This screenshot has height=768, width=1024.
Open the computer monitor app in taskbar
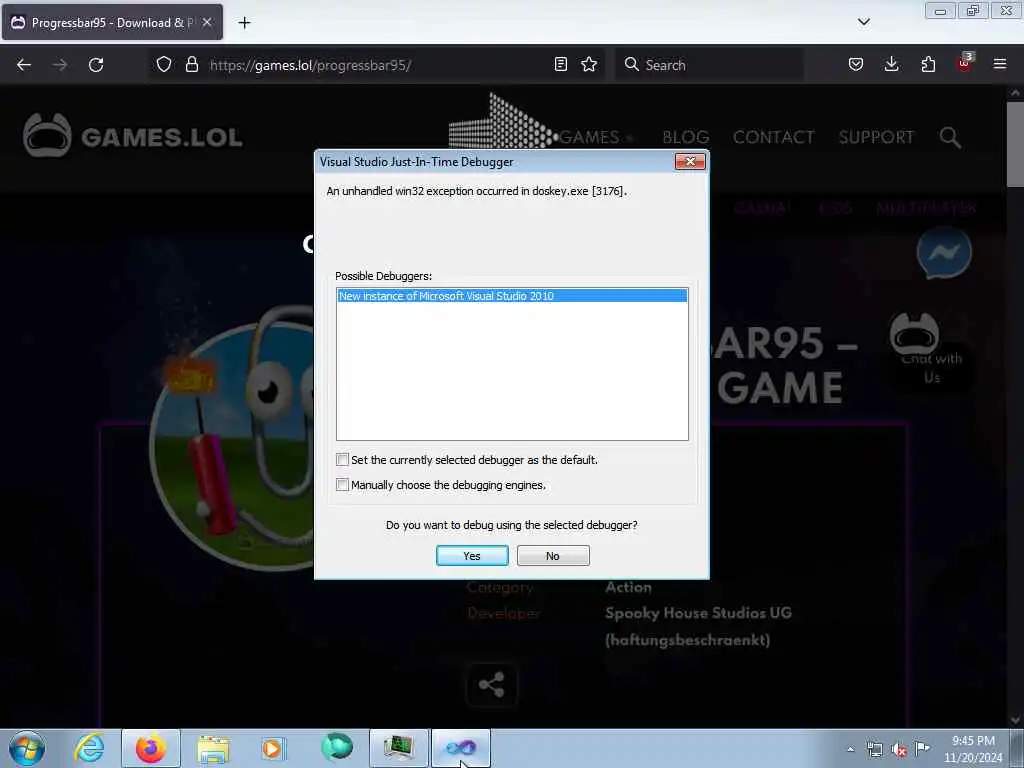398,748
